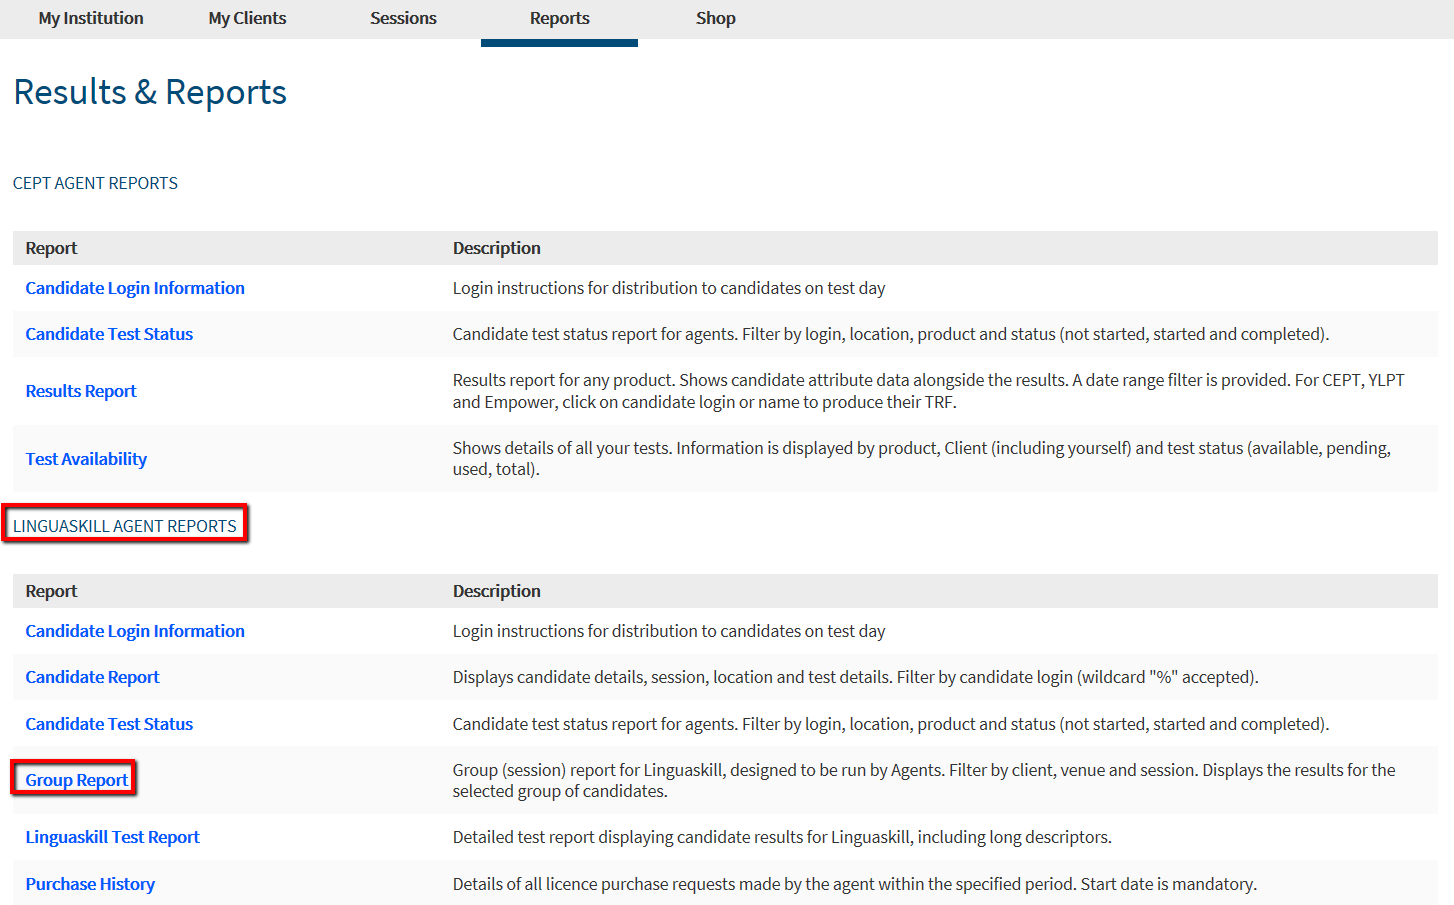Screen dimensions: 1454x905
Task: Click the Test Availability description text
Action: pos(921,459)
